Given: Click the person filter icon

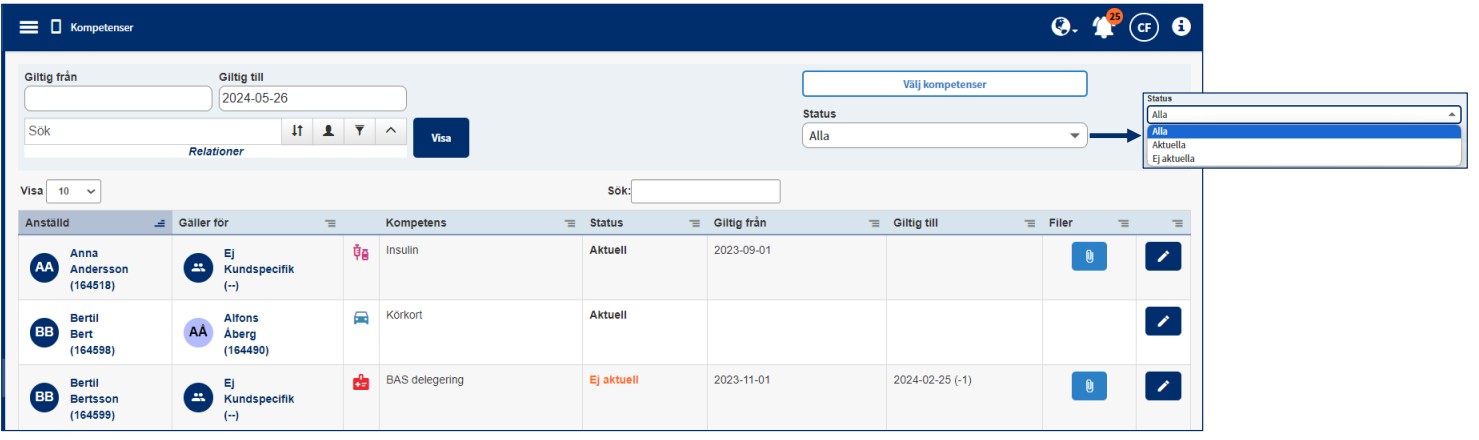Looking at the screenshot, I should tap(328, 131).
